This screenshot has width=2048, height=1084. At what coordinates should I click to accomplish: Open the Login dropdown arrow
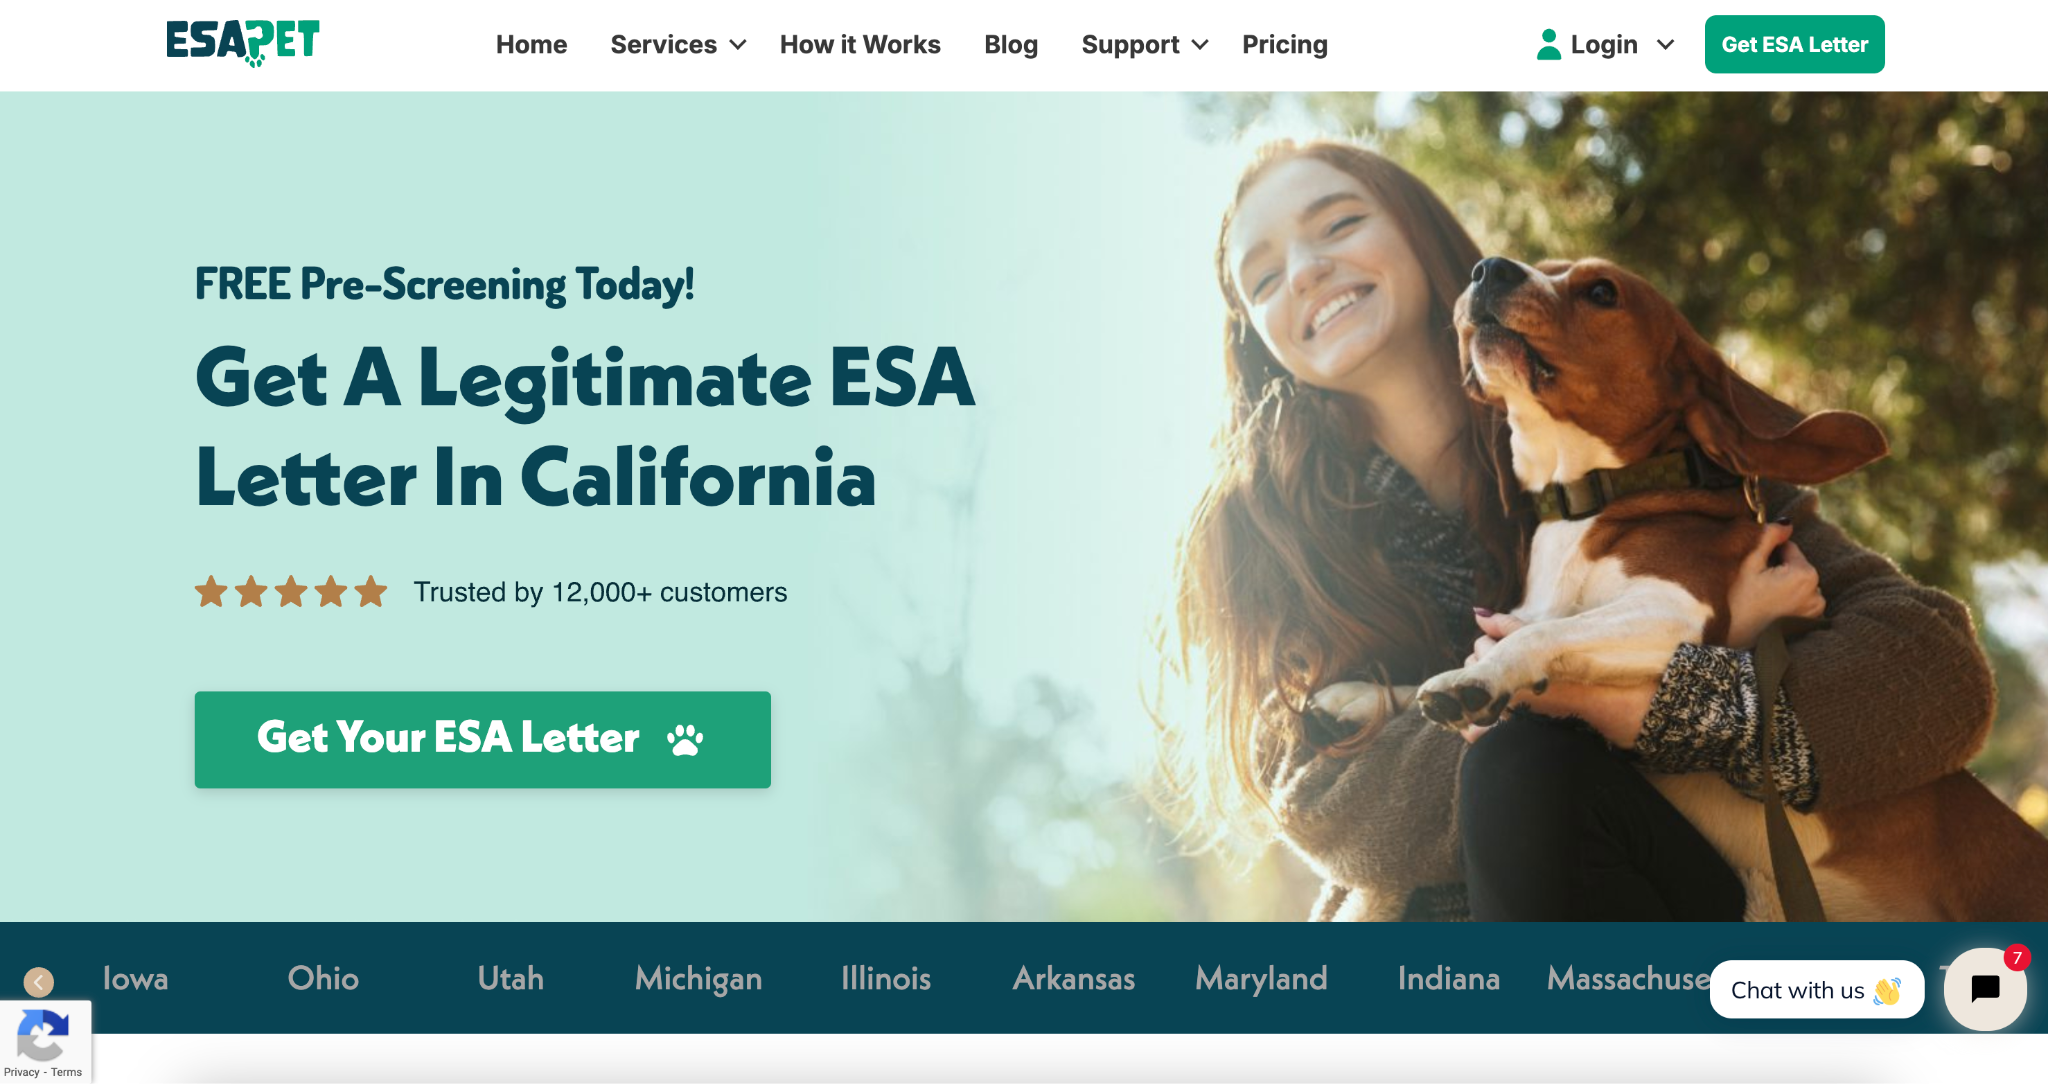(x=1665, y=45)
